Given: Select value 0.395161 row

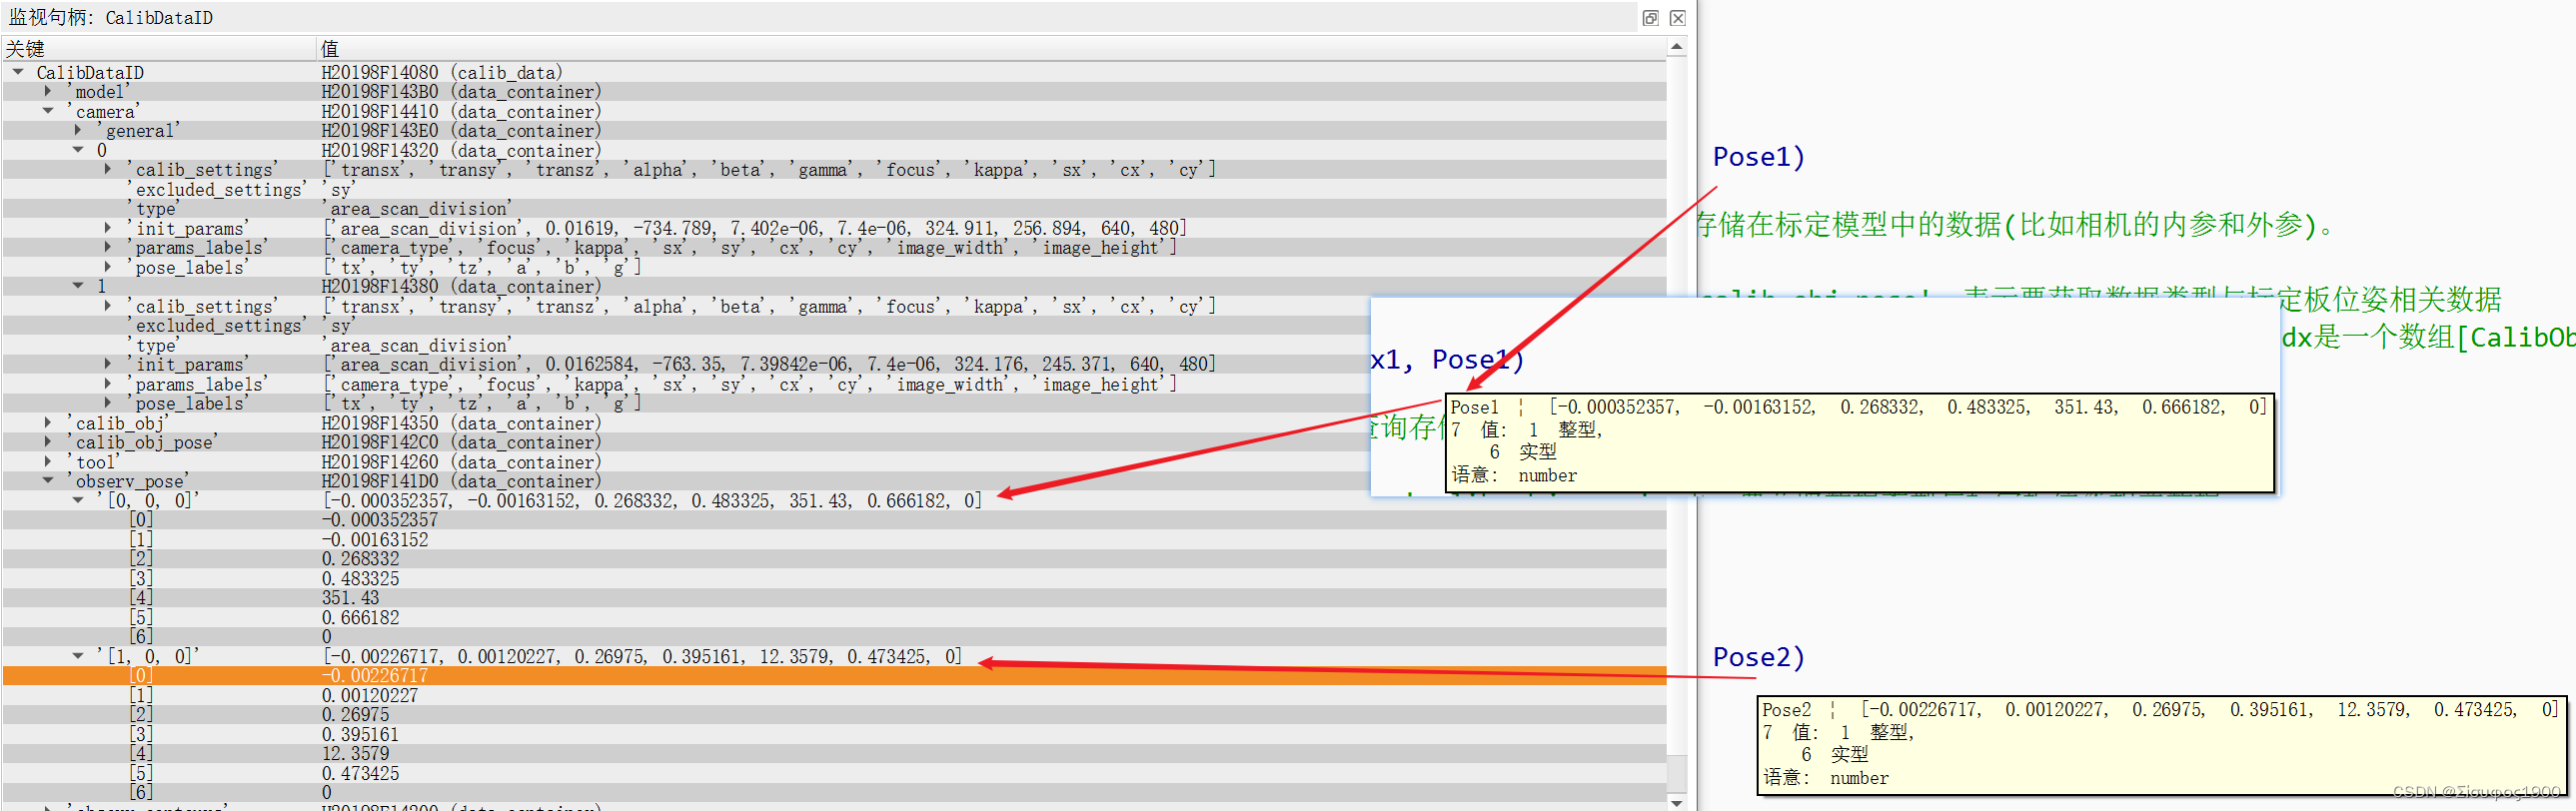Looking at the screenshot, I should 360,735.
